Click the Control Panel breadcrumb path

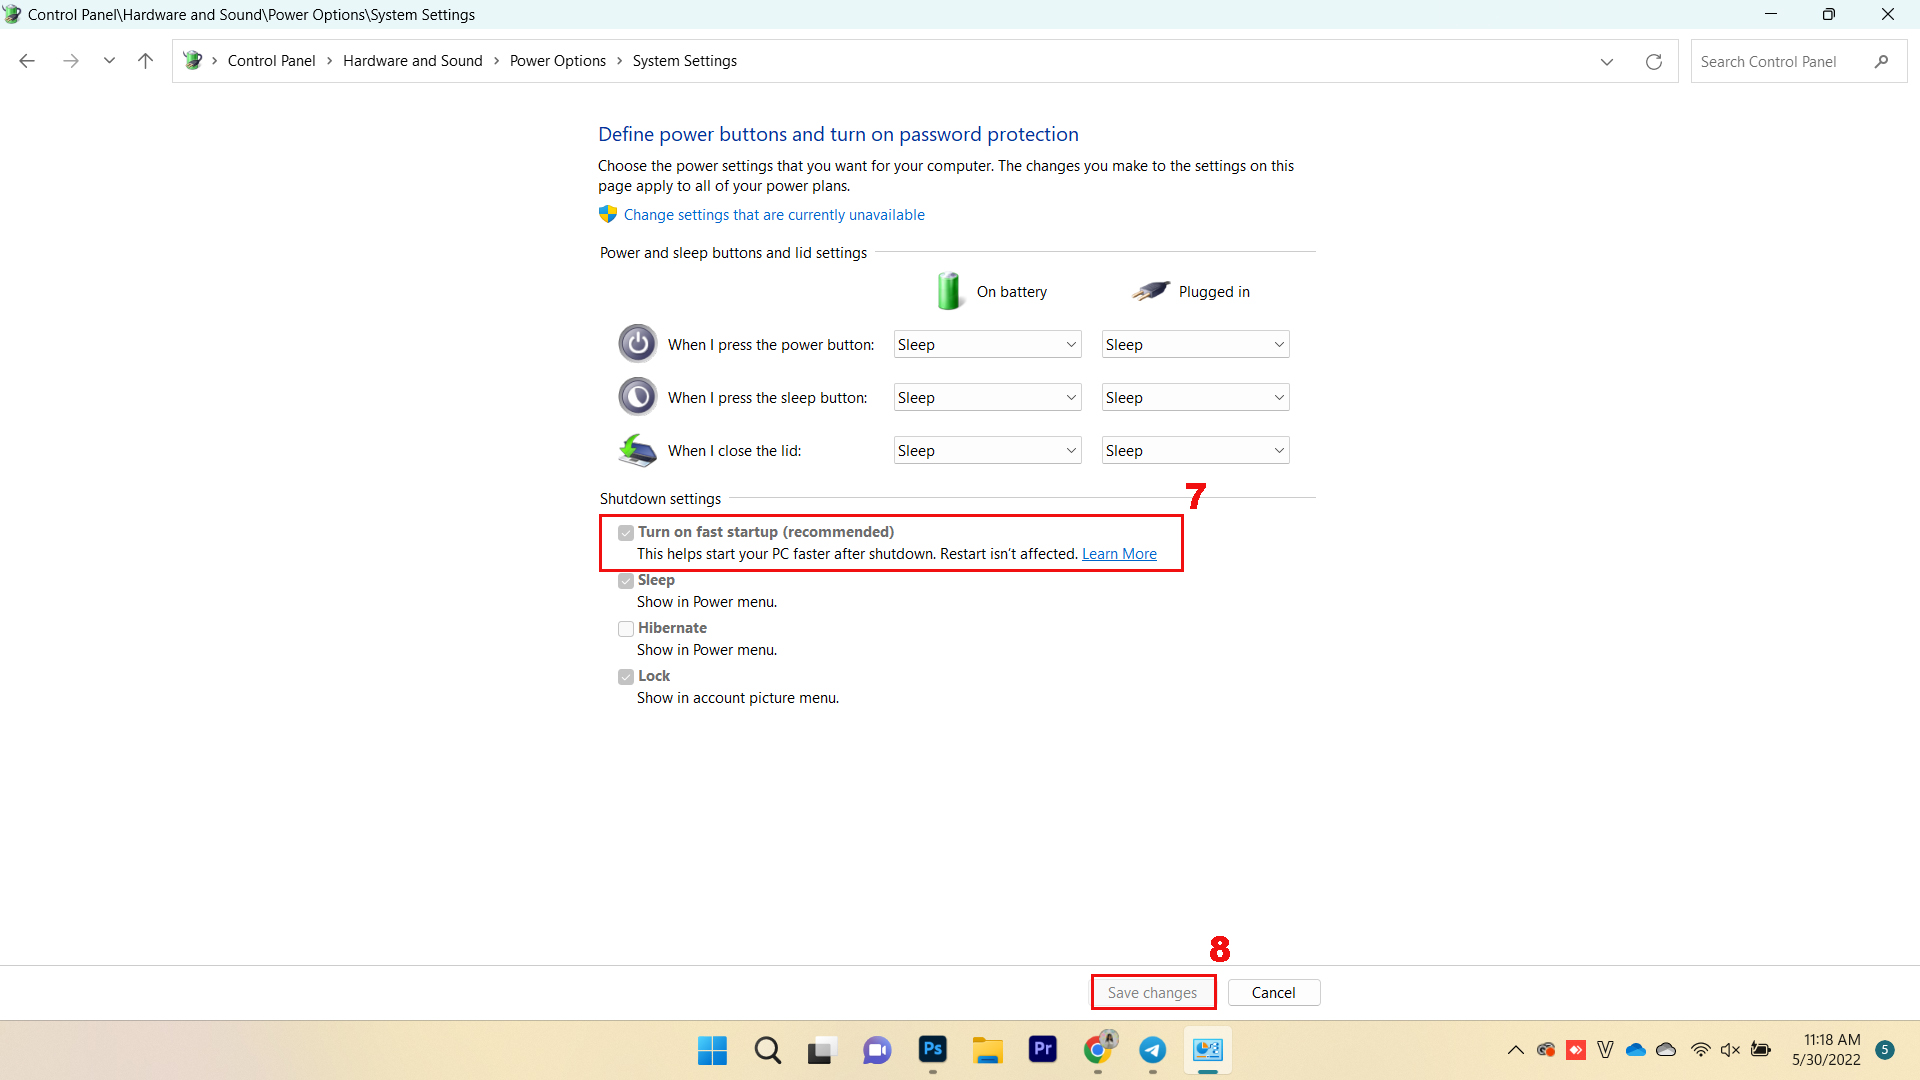(x=269, y=61)
